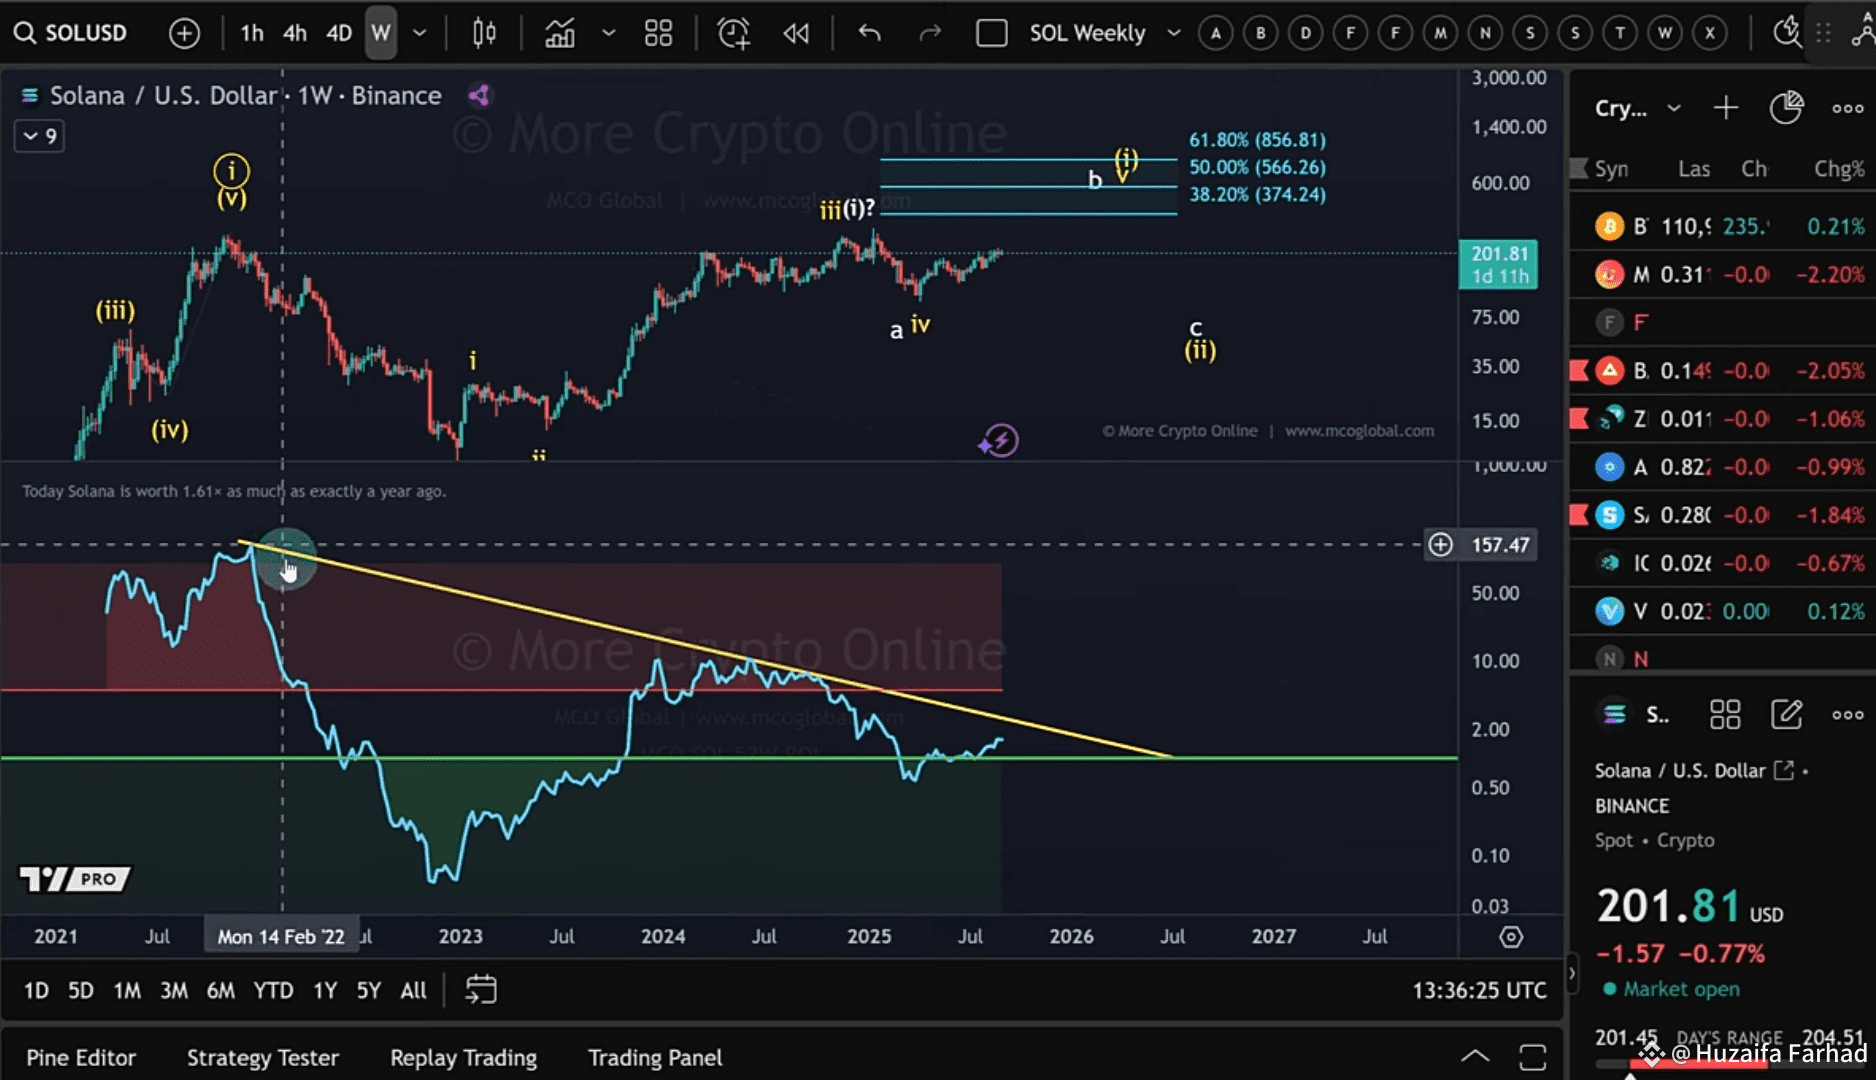Collapse the indicator legend showing 9
The image size is (1876, 1080).
tap(40, 136)
